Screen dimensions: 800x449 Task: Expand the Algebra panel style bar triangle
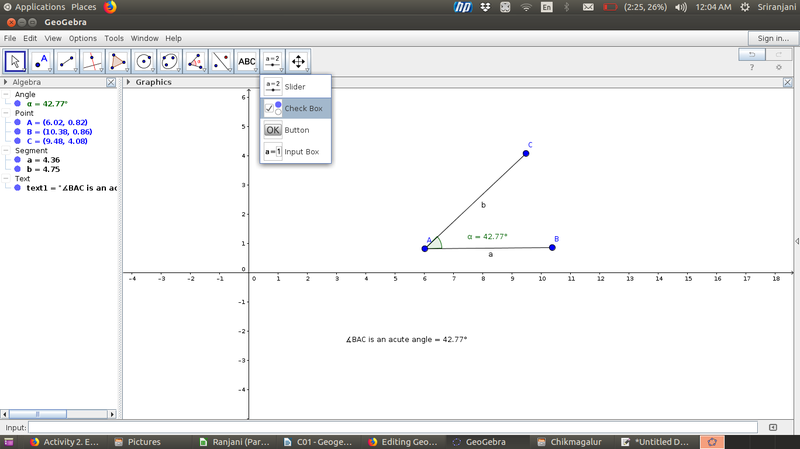tap(6, 82)
